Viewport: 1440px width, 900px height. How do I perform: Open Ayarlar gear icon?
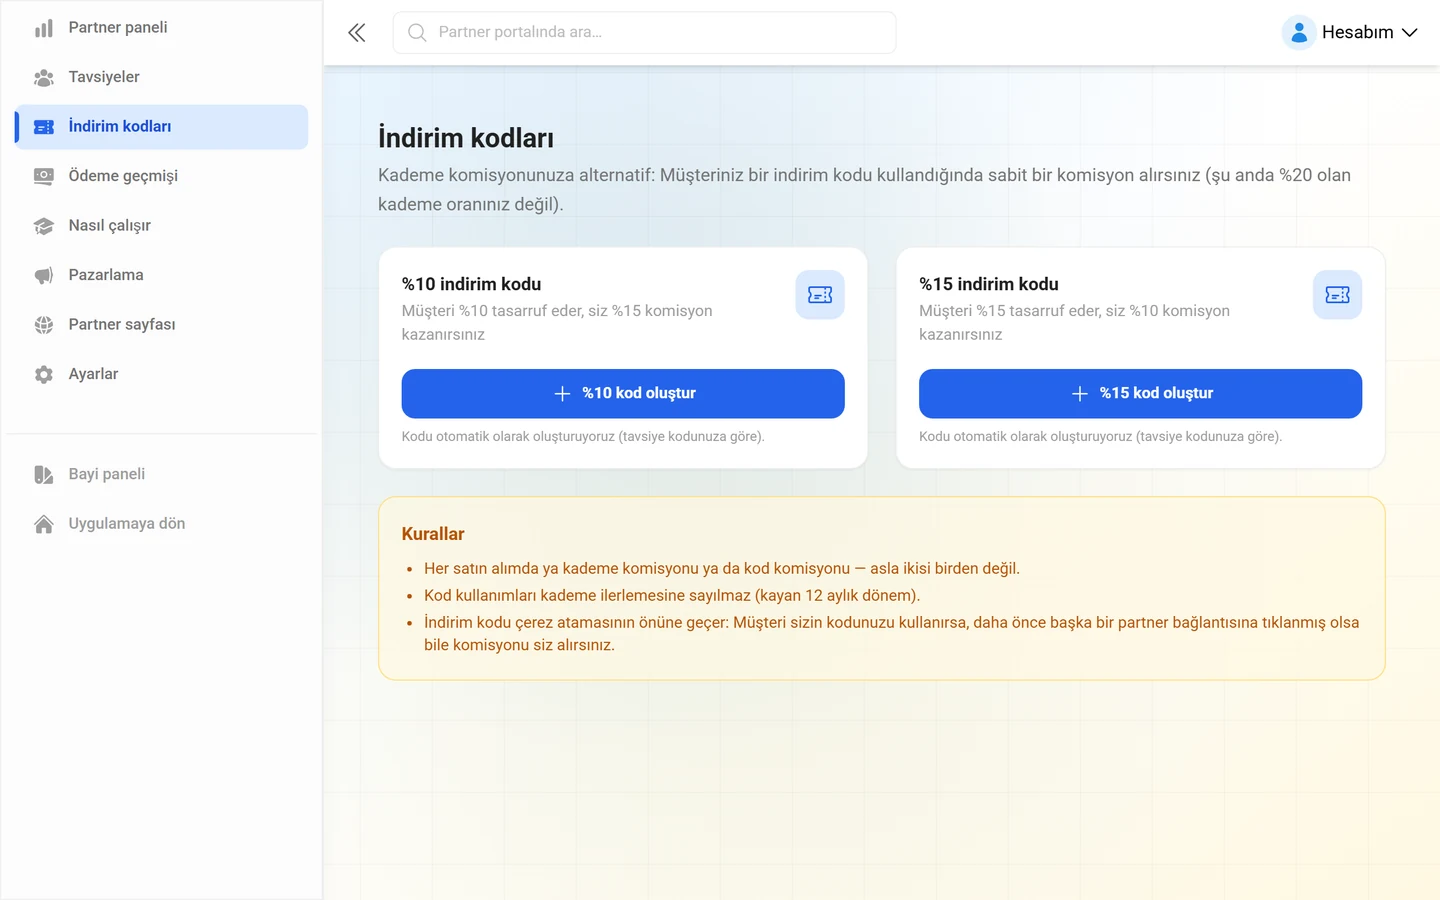44,374
